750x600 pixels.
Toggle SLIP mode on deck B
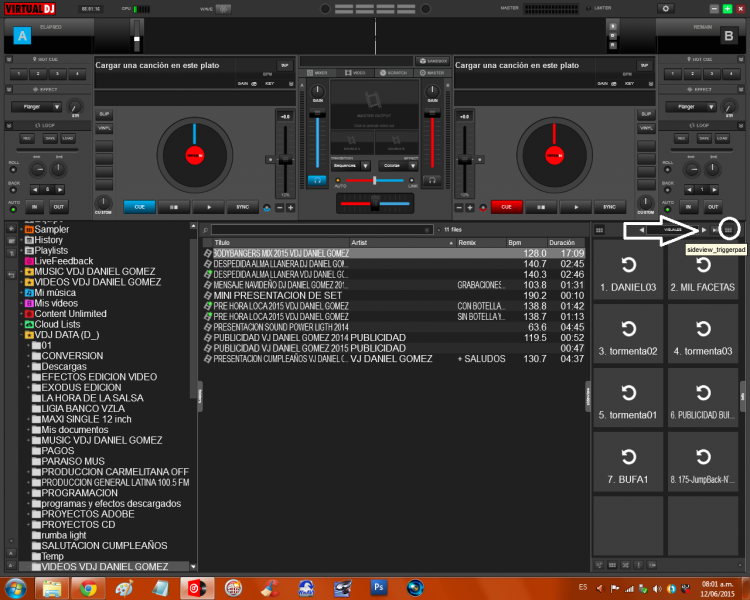pyautogui.click(x=646, y=114)
